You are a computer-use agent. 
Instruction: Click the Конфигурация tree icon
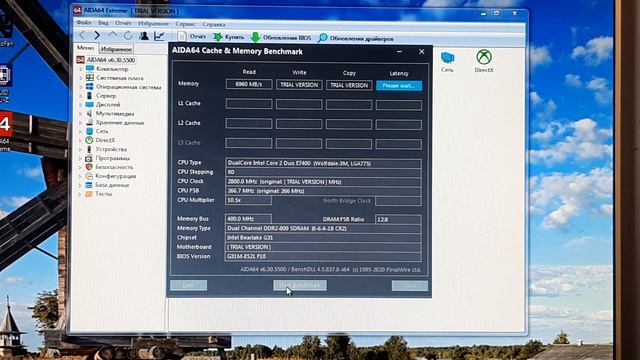(x=89, y=176)
